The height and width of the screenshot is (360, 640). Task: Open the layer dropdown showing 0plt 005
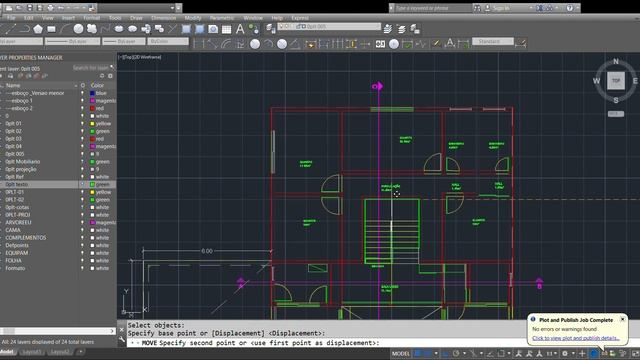point(329,26)
